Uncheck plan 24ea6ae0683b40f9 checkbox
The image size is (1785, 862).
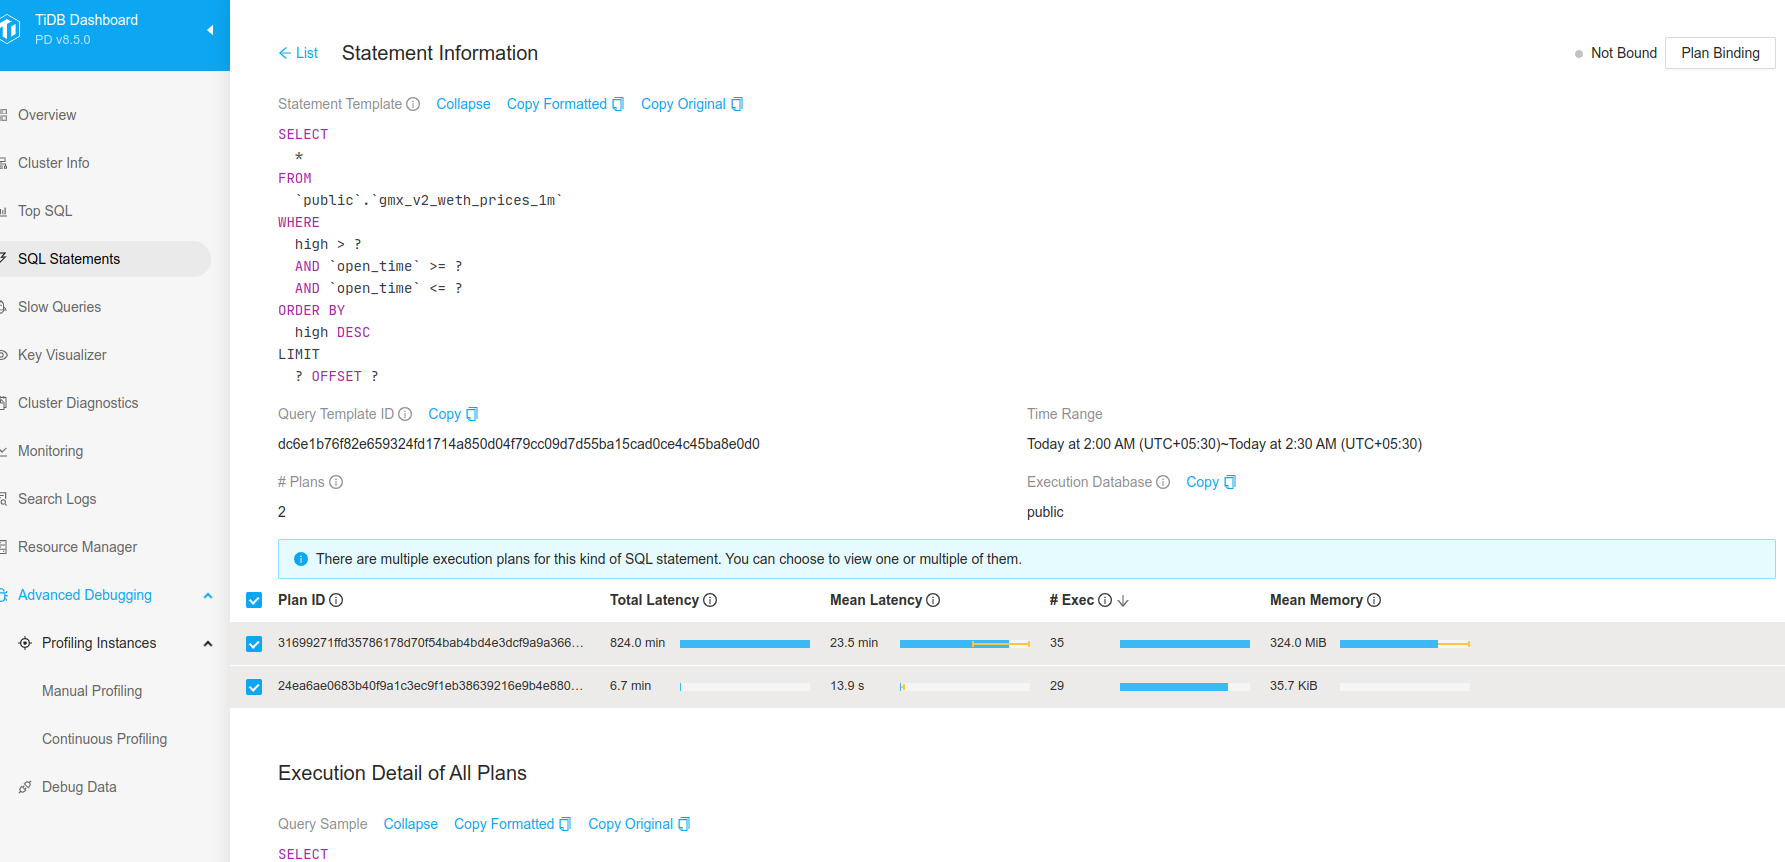click(254, 687)
